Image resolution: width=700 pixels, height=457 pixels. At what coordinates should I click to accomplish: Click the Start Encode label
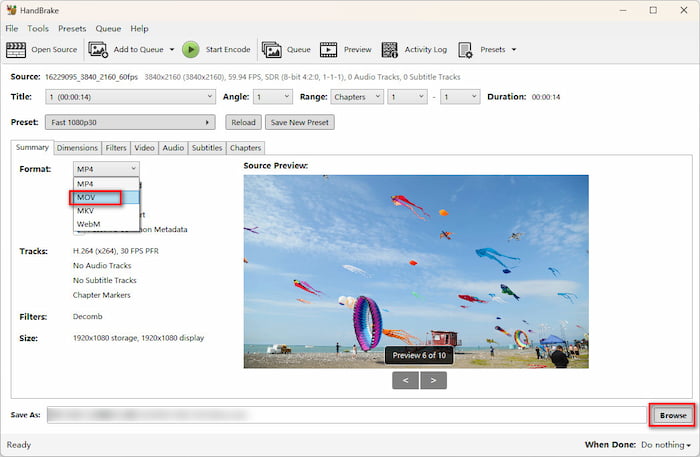click(228, 50)
